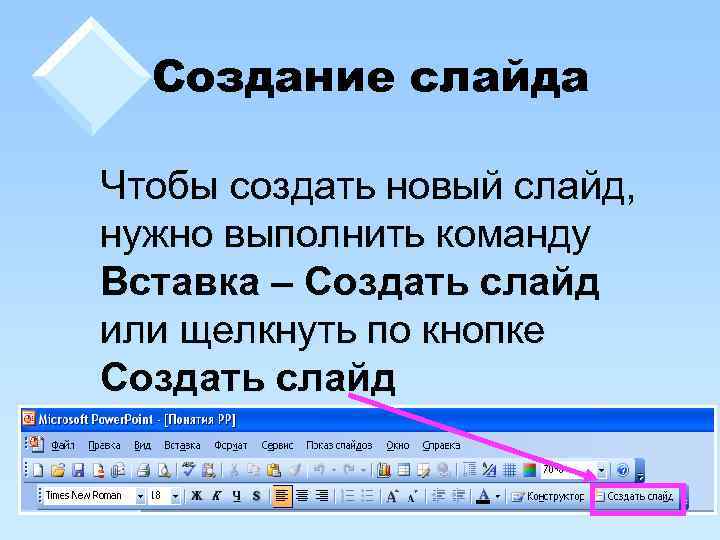Click the Expand All icon
The image size is (720, 540).
point(469,470)
